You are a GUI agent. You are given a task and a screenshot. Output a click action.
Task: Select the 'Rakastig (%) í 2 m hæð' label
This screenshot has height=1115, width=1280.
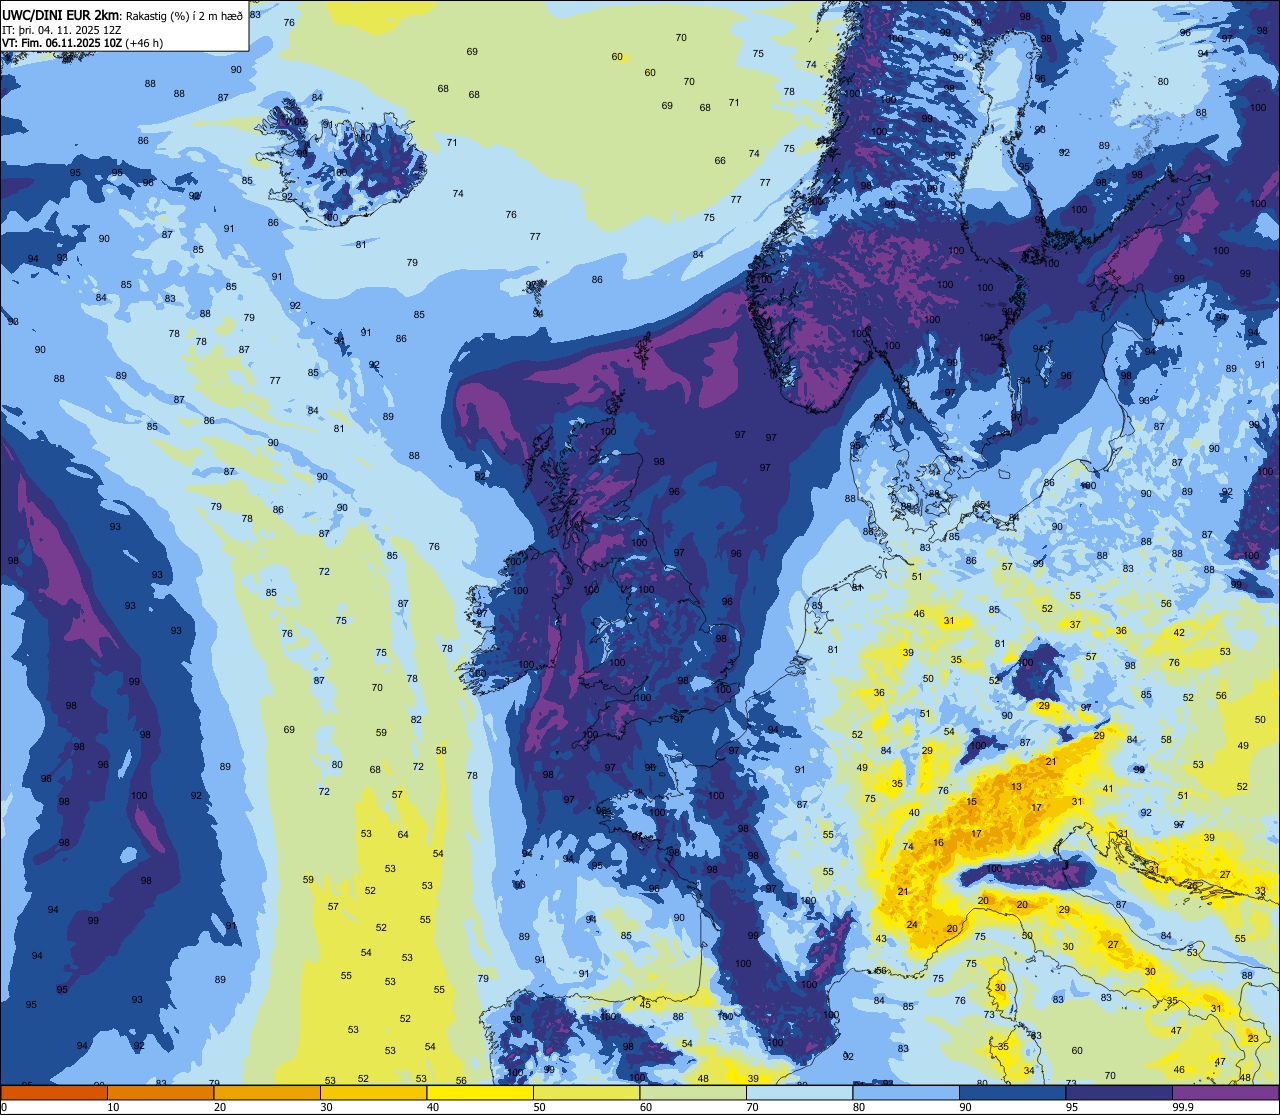point(184,16)
